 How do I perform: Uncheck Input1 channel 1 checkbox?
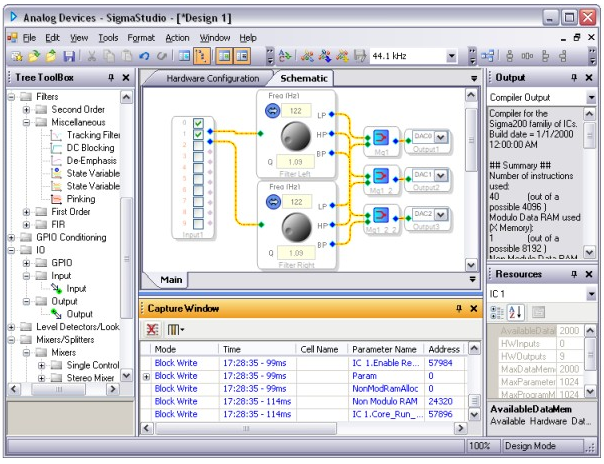coord(198,134)
